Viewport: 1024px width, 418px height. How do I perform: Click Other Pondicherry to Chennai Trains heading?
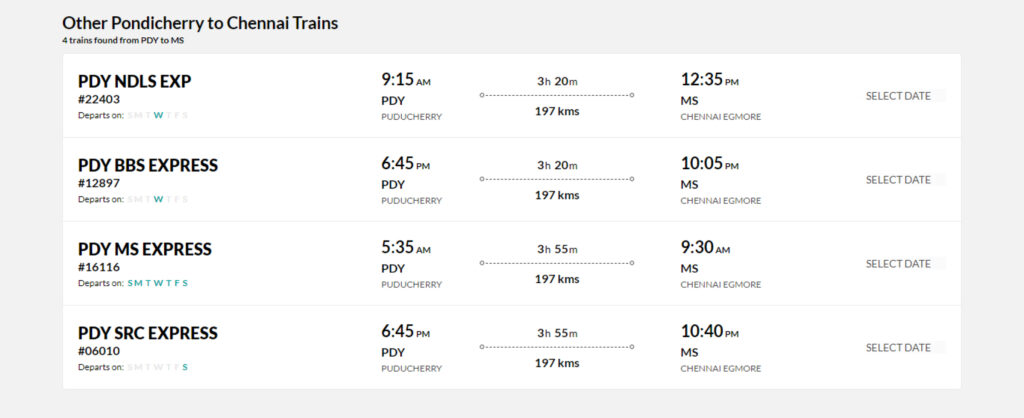point(200,23)
